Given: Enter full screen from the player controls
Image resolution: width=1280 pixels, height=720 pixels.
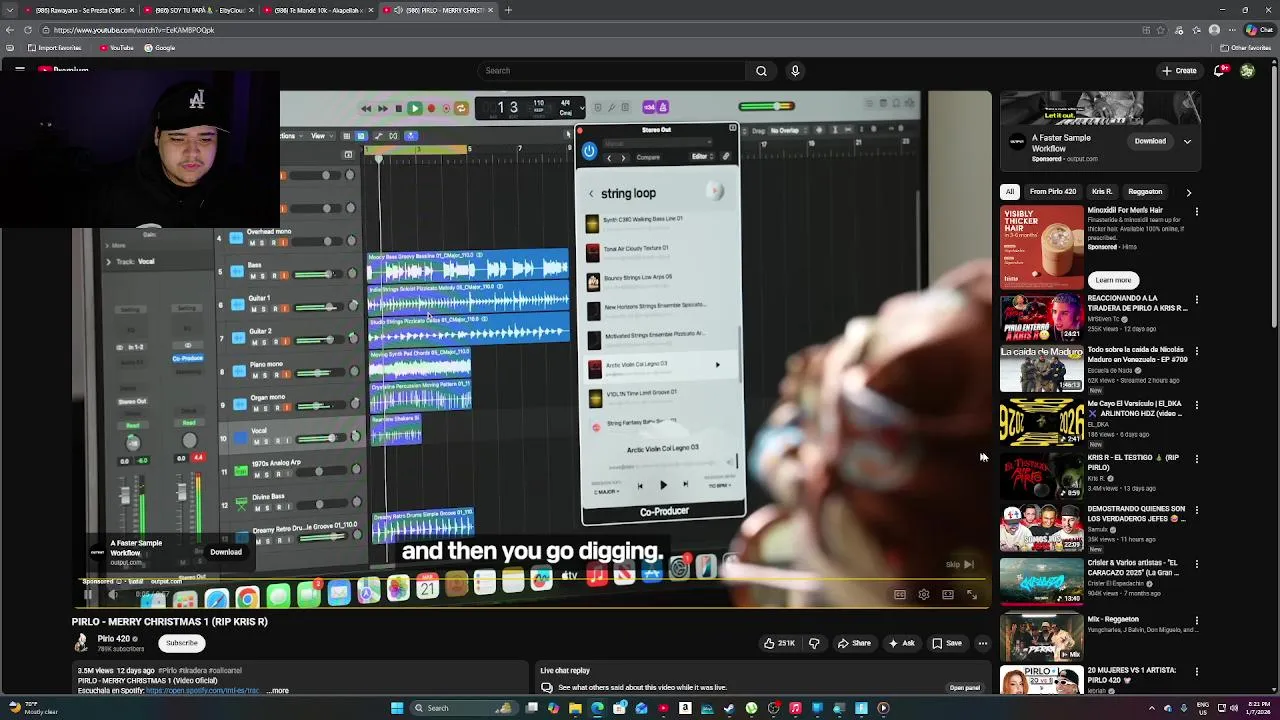Looking at the screenshot, I should (972, 595).
